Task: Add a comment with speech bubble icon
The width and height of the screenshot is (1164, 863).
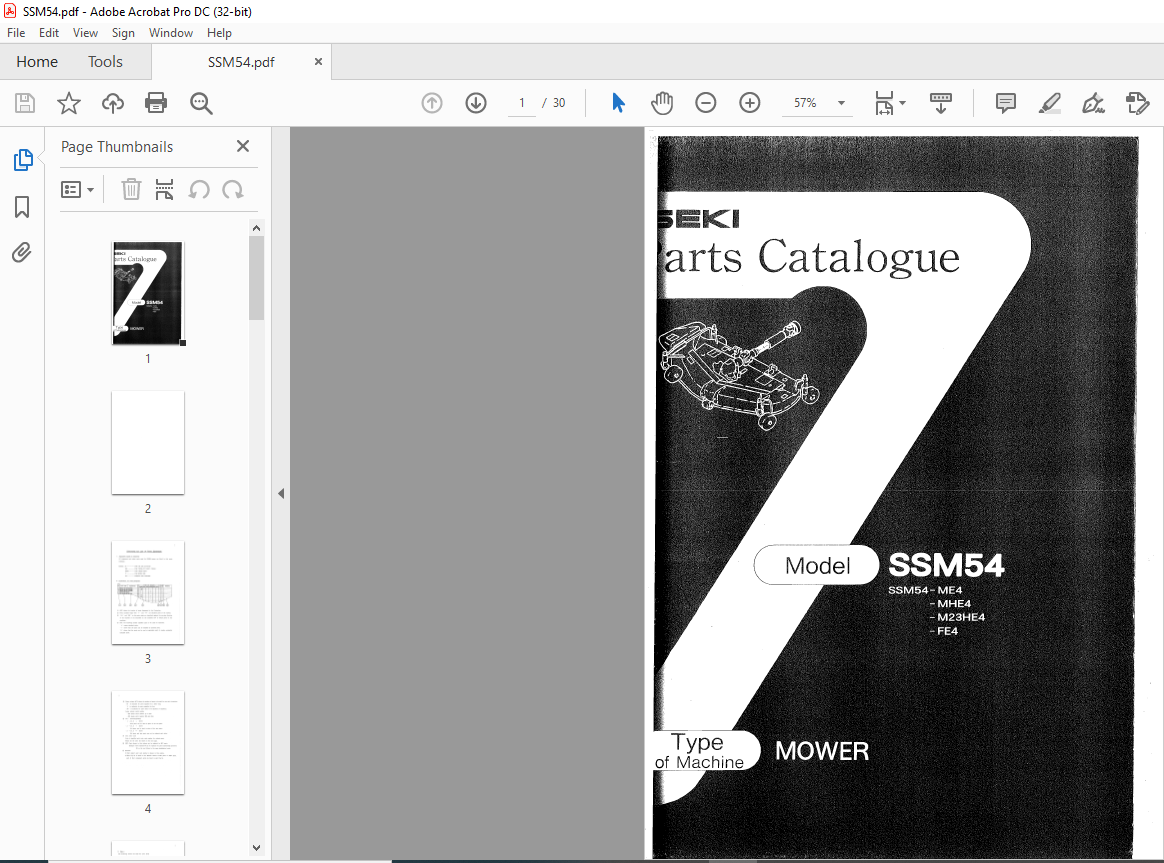Action: [1006, 103]
